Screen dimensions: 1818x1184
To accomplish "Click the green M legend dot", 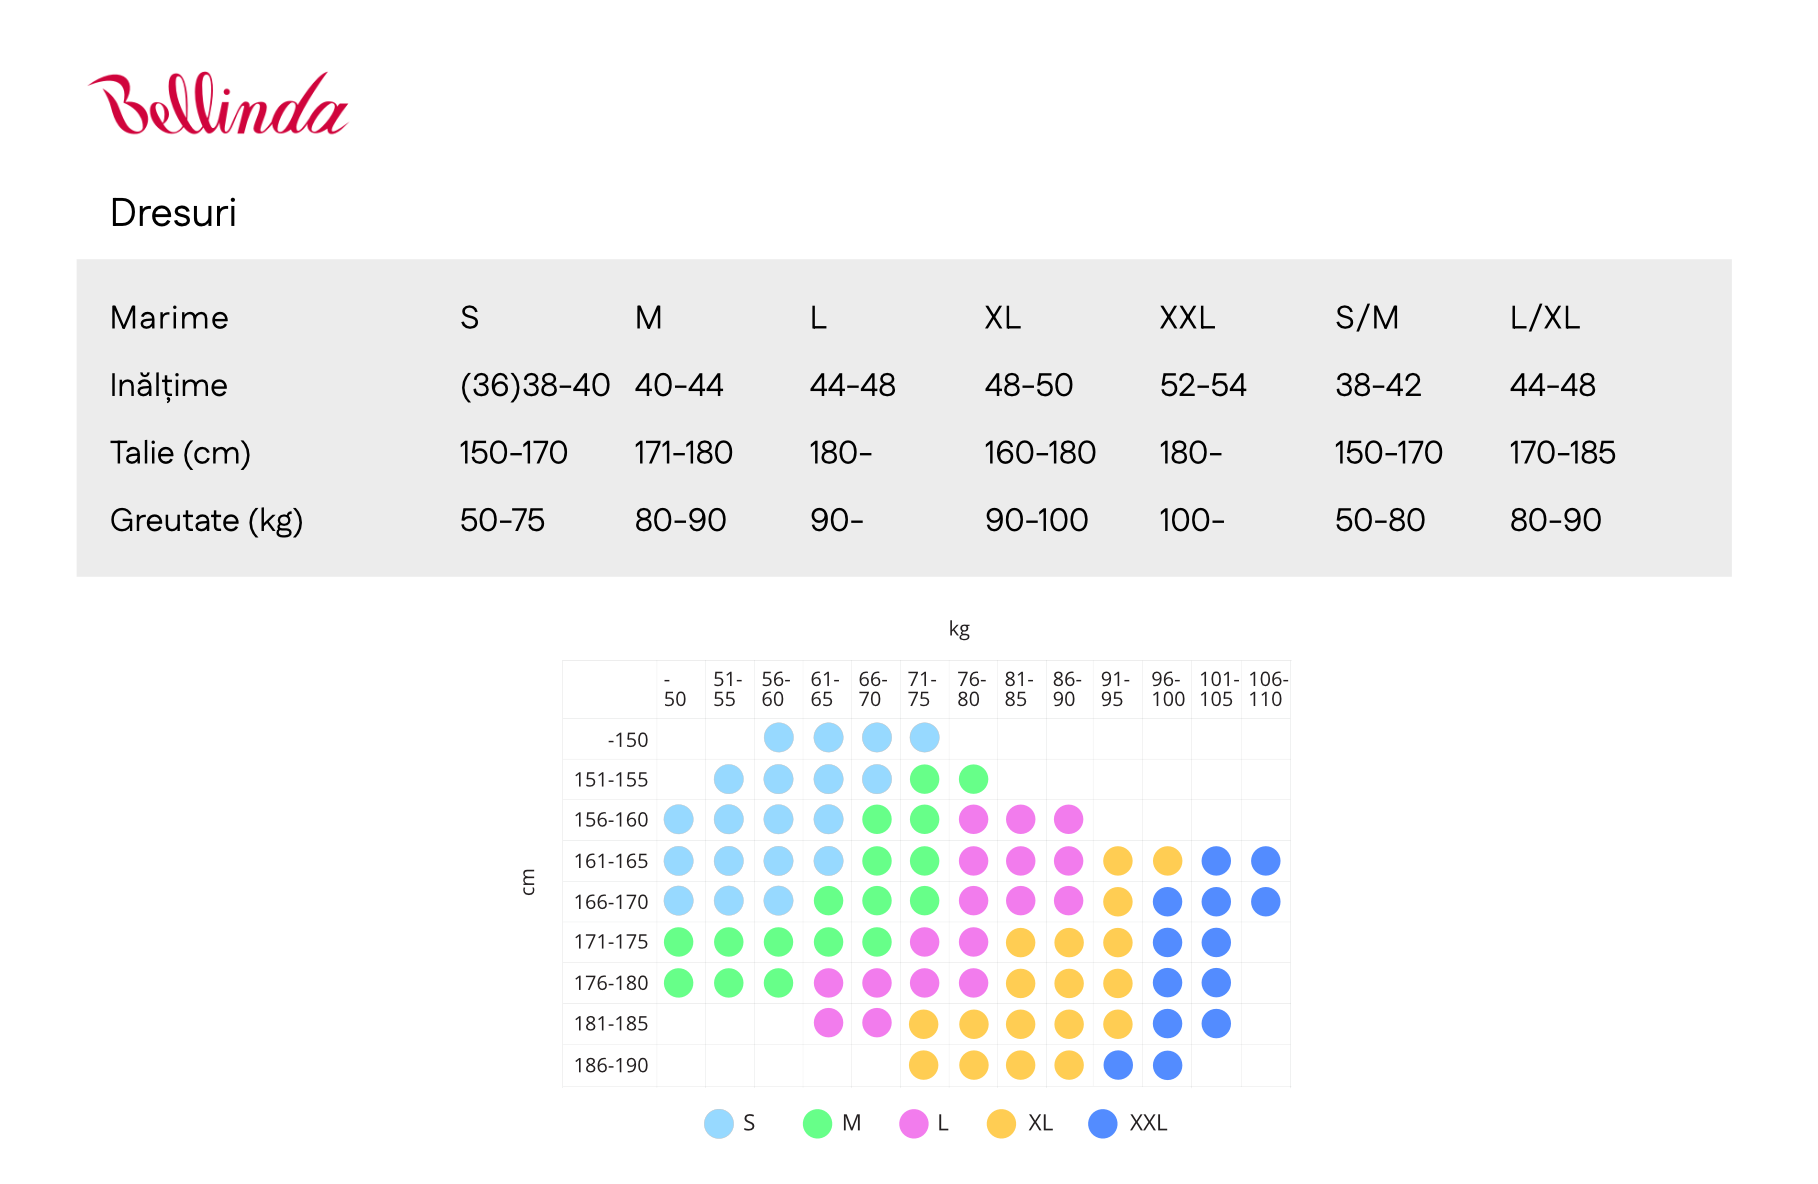I will (x=817, y=1123).
